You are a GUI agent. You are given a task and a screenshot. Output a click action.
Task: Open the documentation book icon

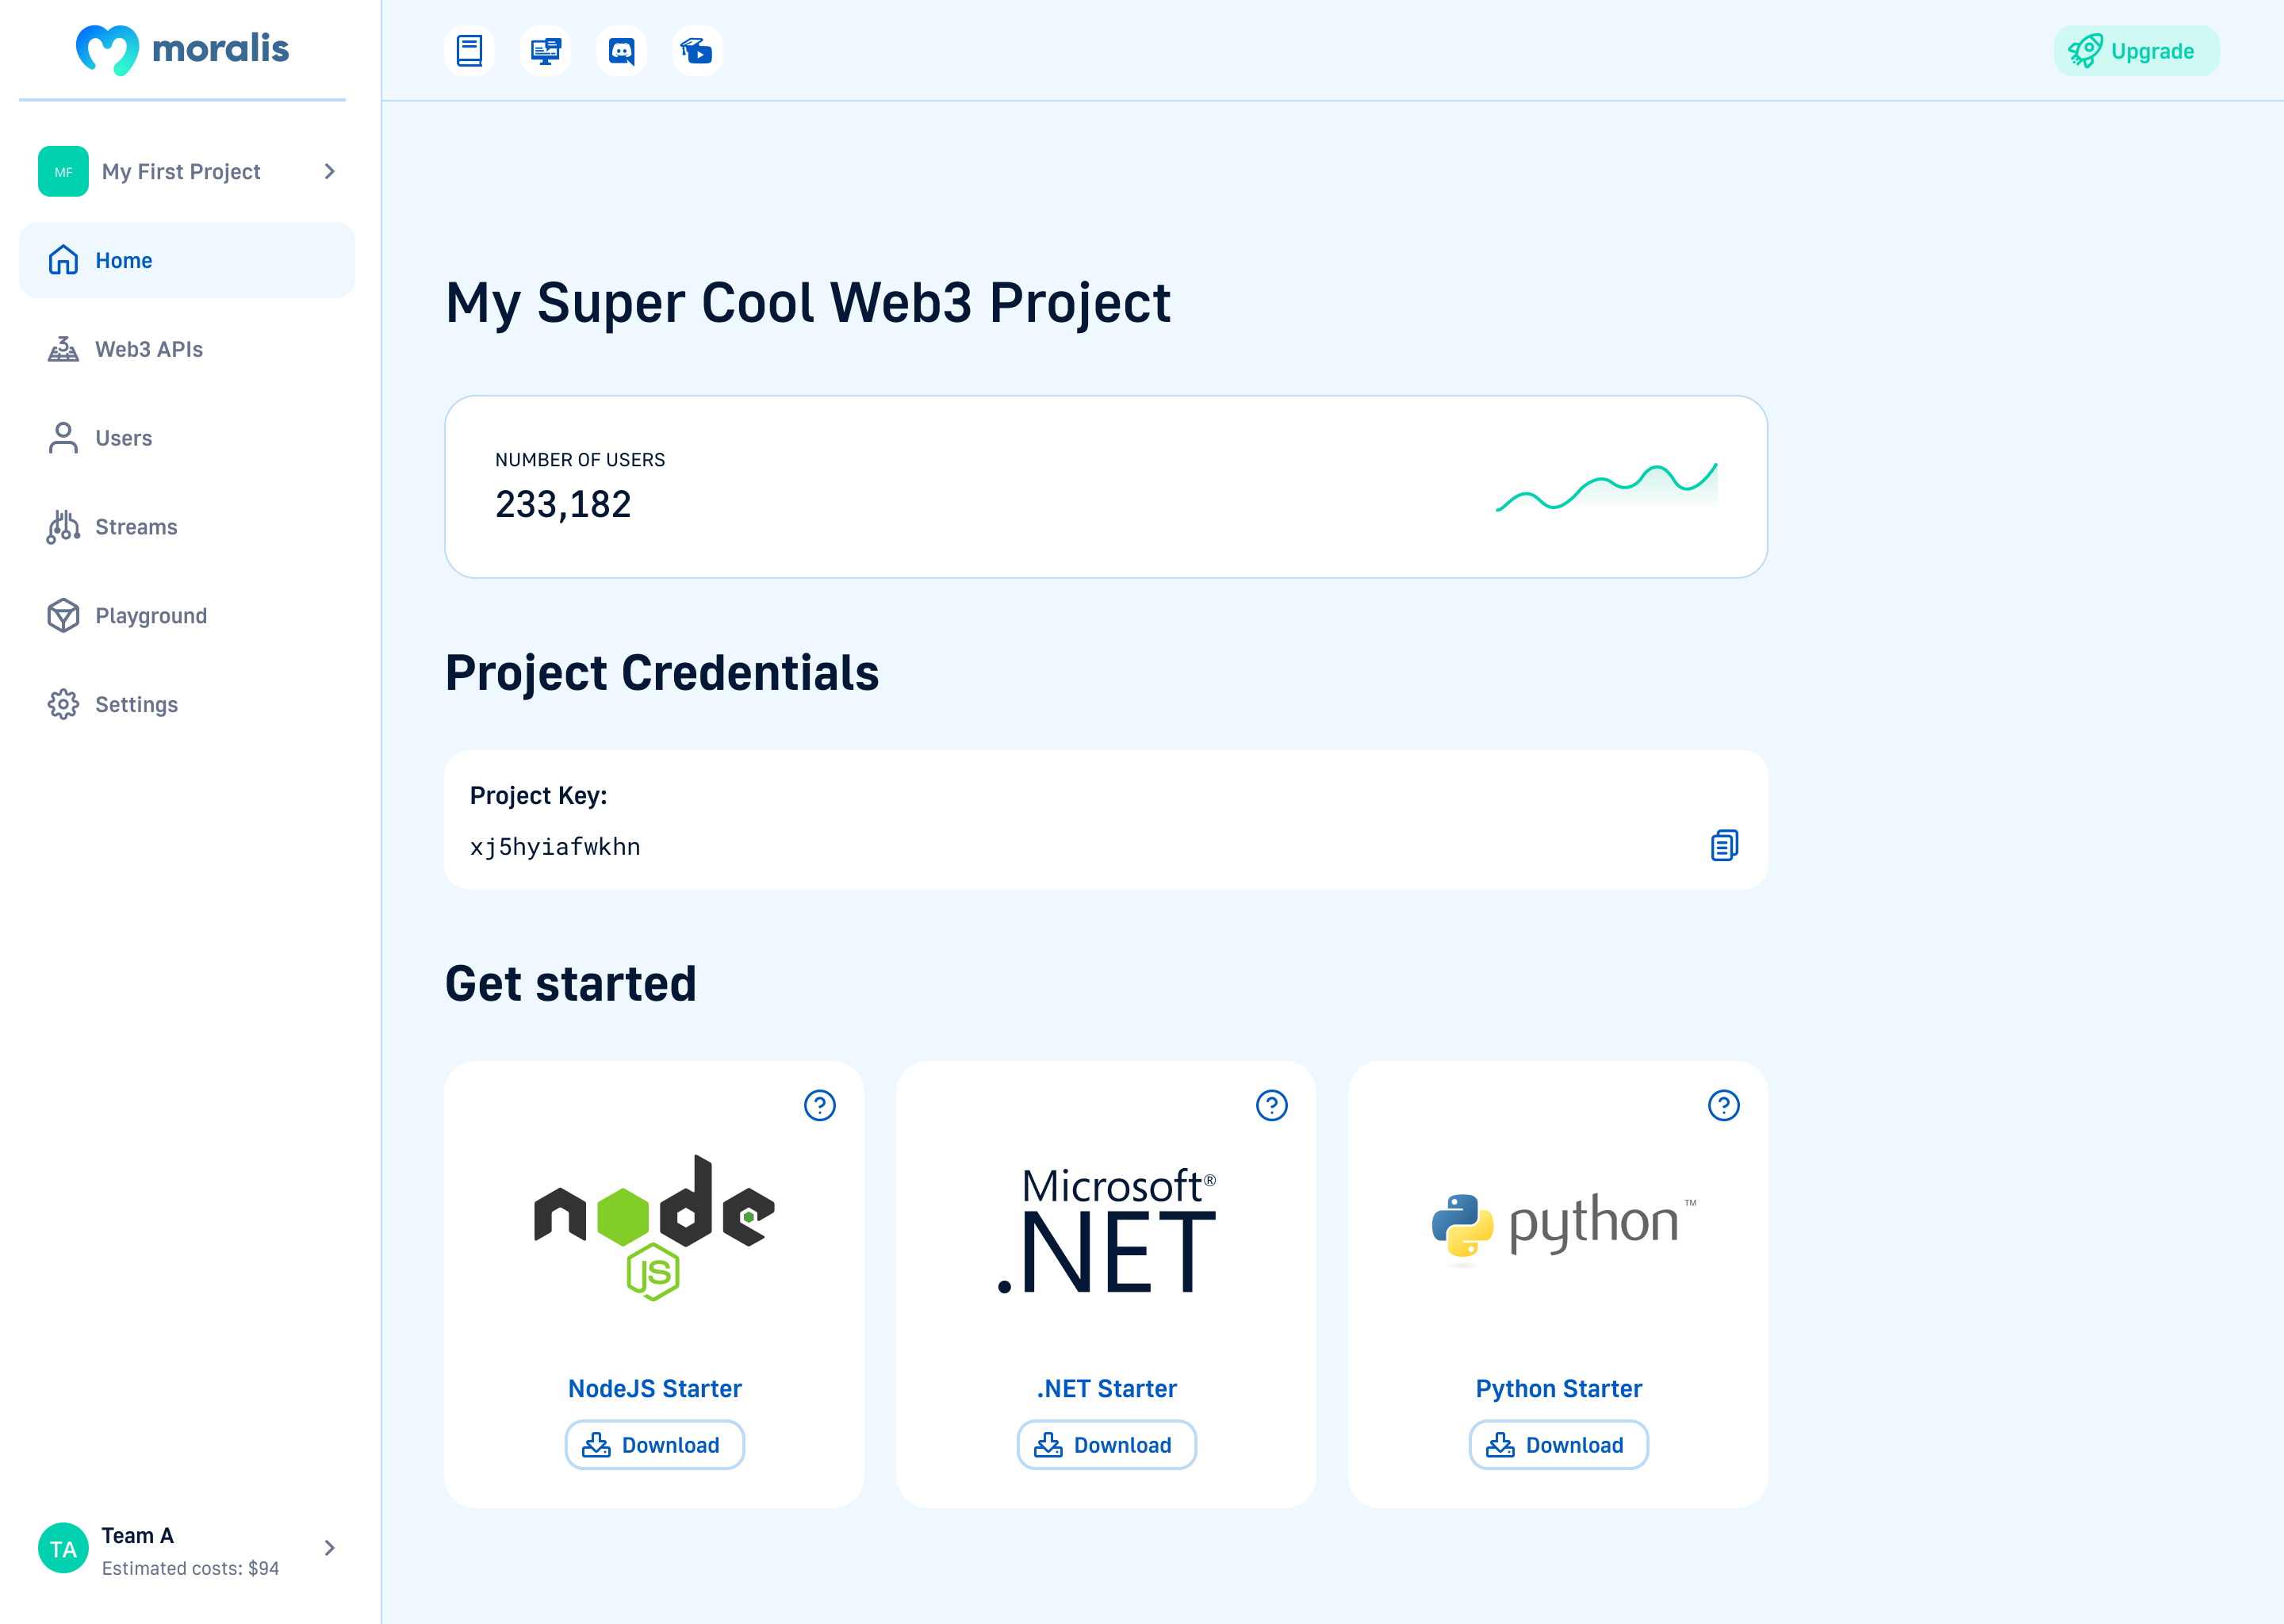pos(469,50)
